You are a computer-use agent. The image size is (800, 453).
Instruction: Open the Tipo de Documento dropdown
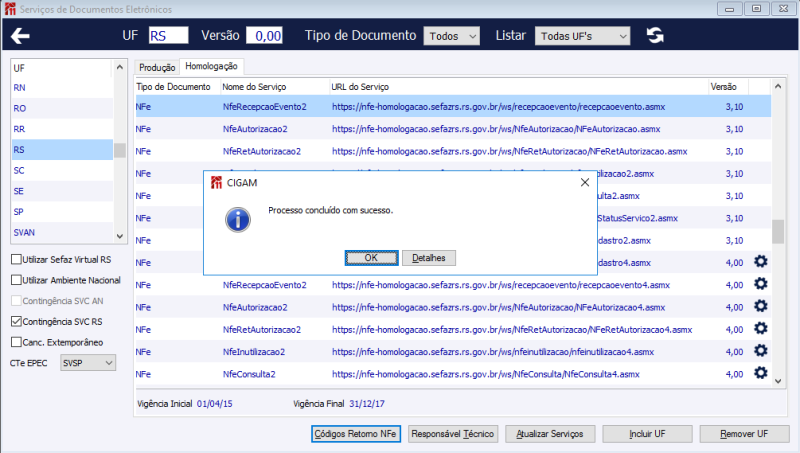(x=452, y=36)
